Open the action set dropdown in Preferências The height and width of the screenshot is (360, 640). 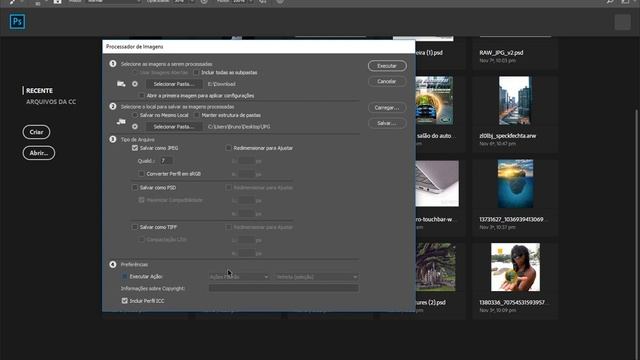pos(239,277)
